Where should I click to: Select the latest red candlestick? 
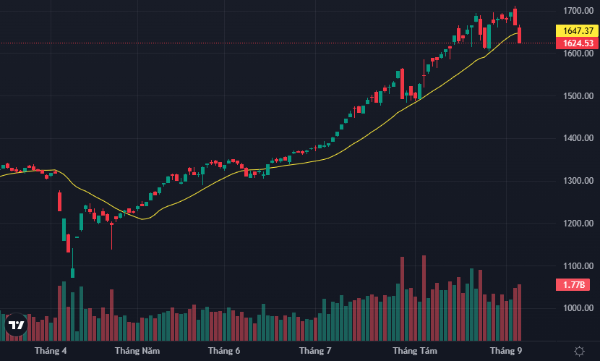click(x=519, y=35)
